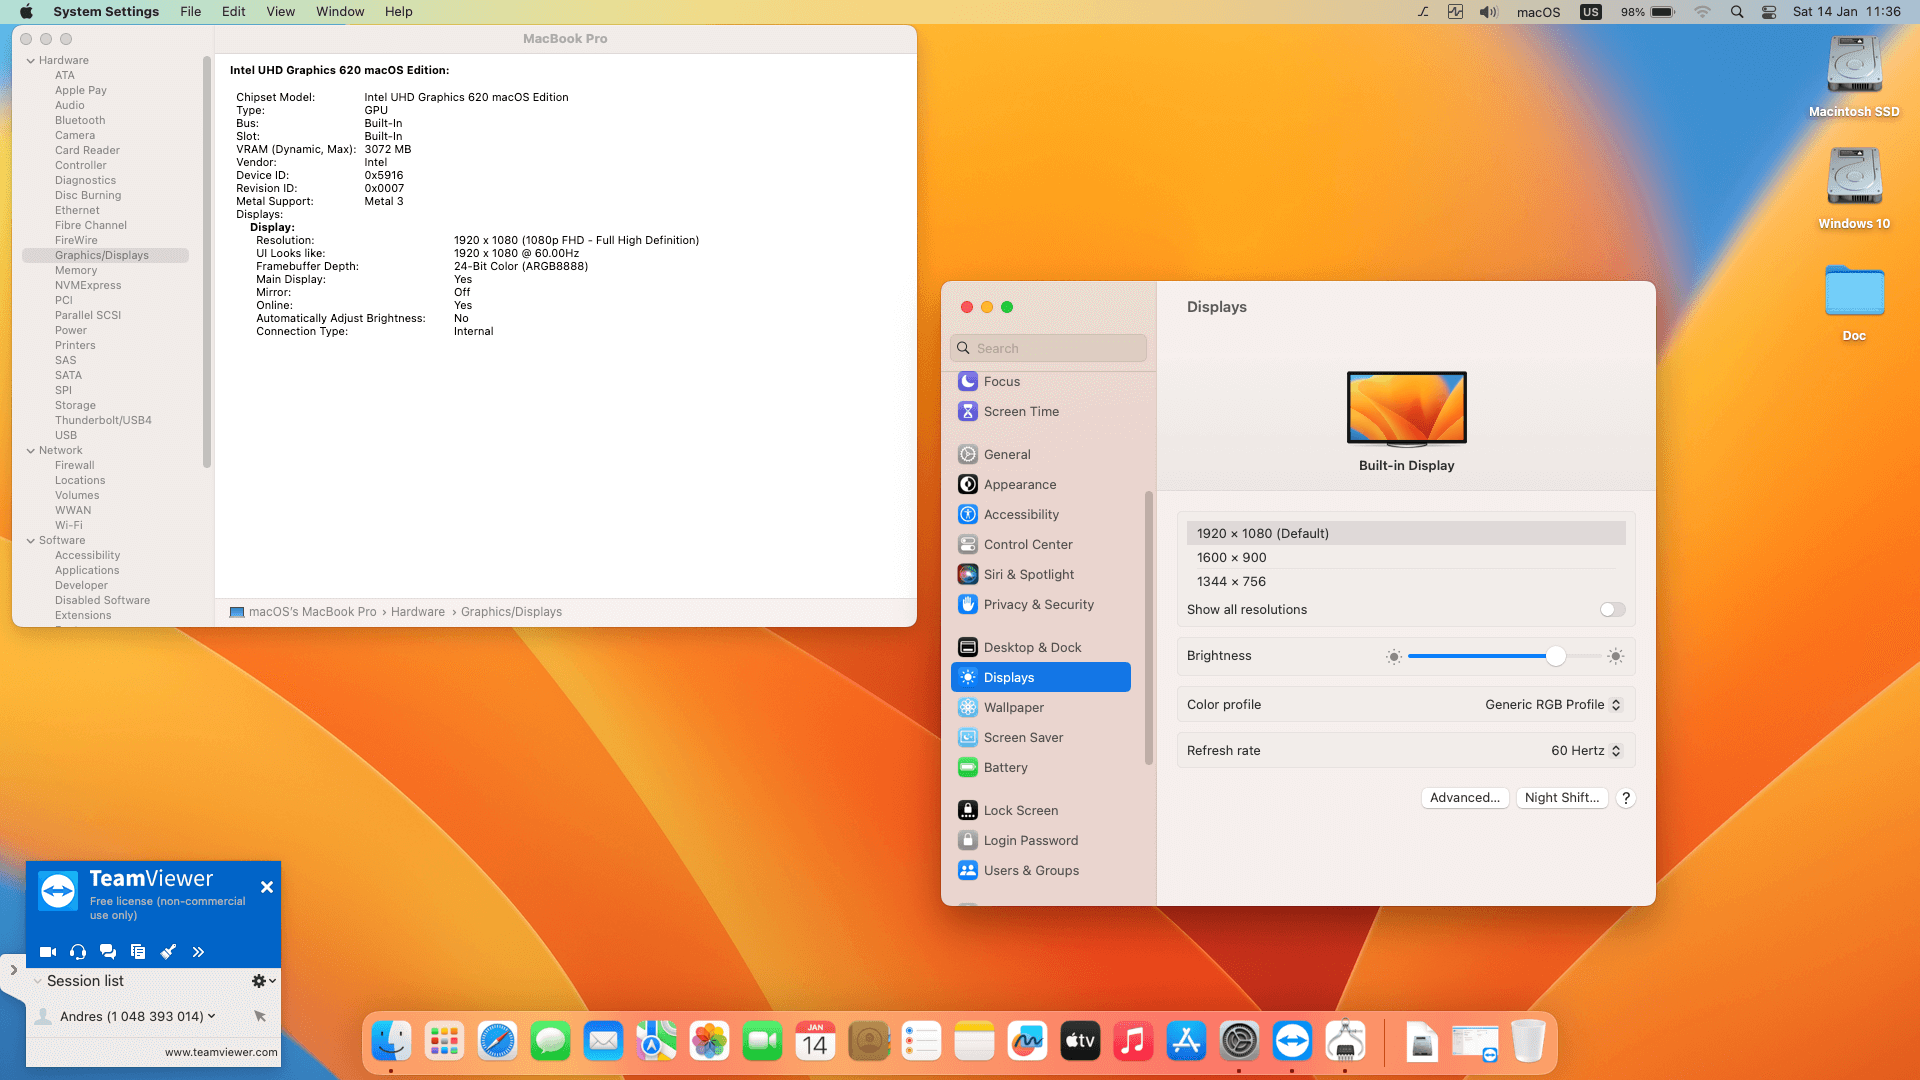
Task: Click the Spotlight search icon in menu bar
Action: coord(1737,12)
